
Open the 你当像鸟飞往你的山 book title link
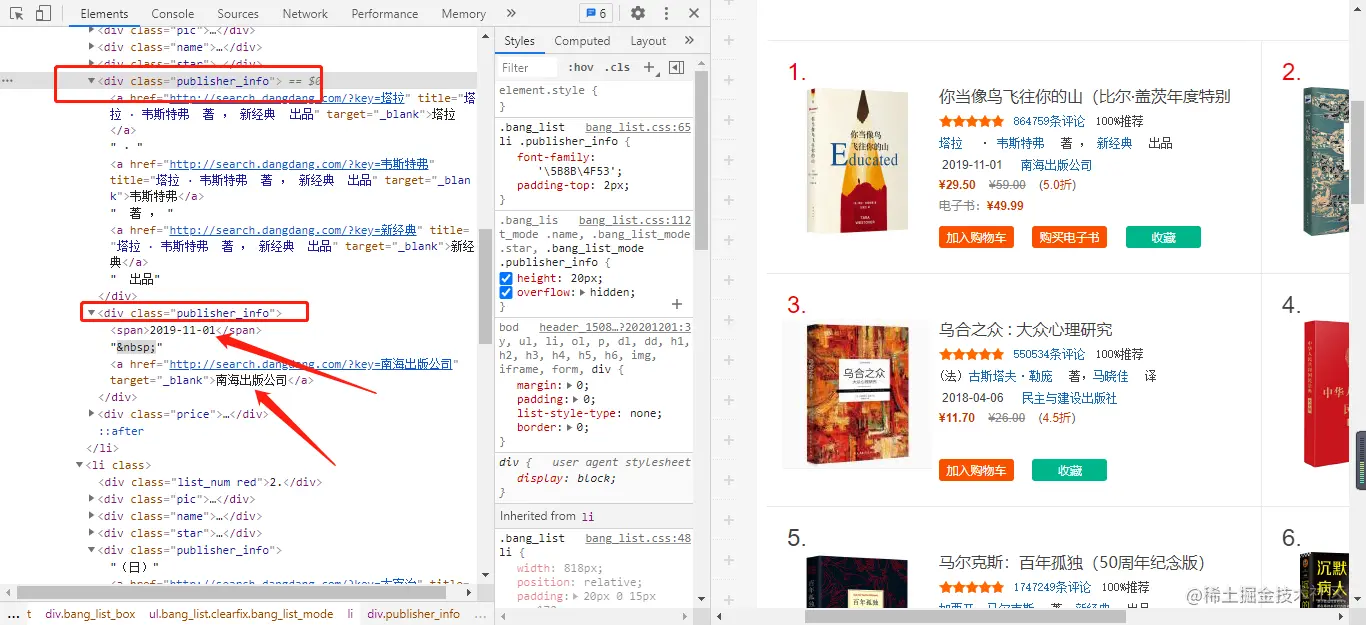click(x=1085, y=96)
